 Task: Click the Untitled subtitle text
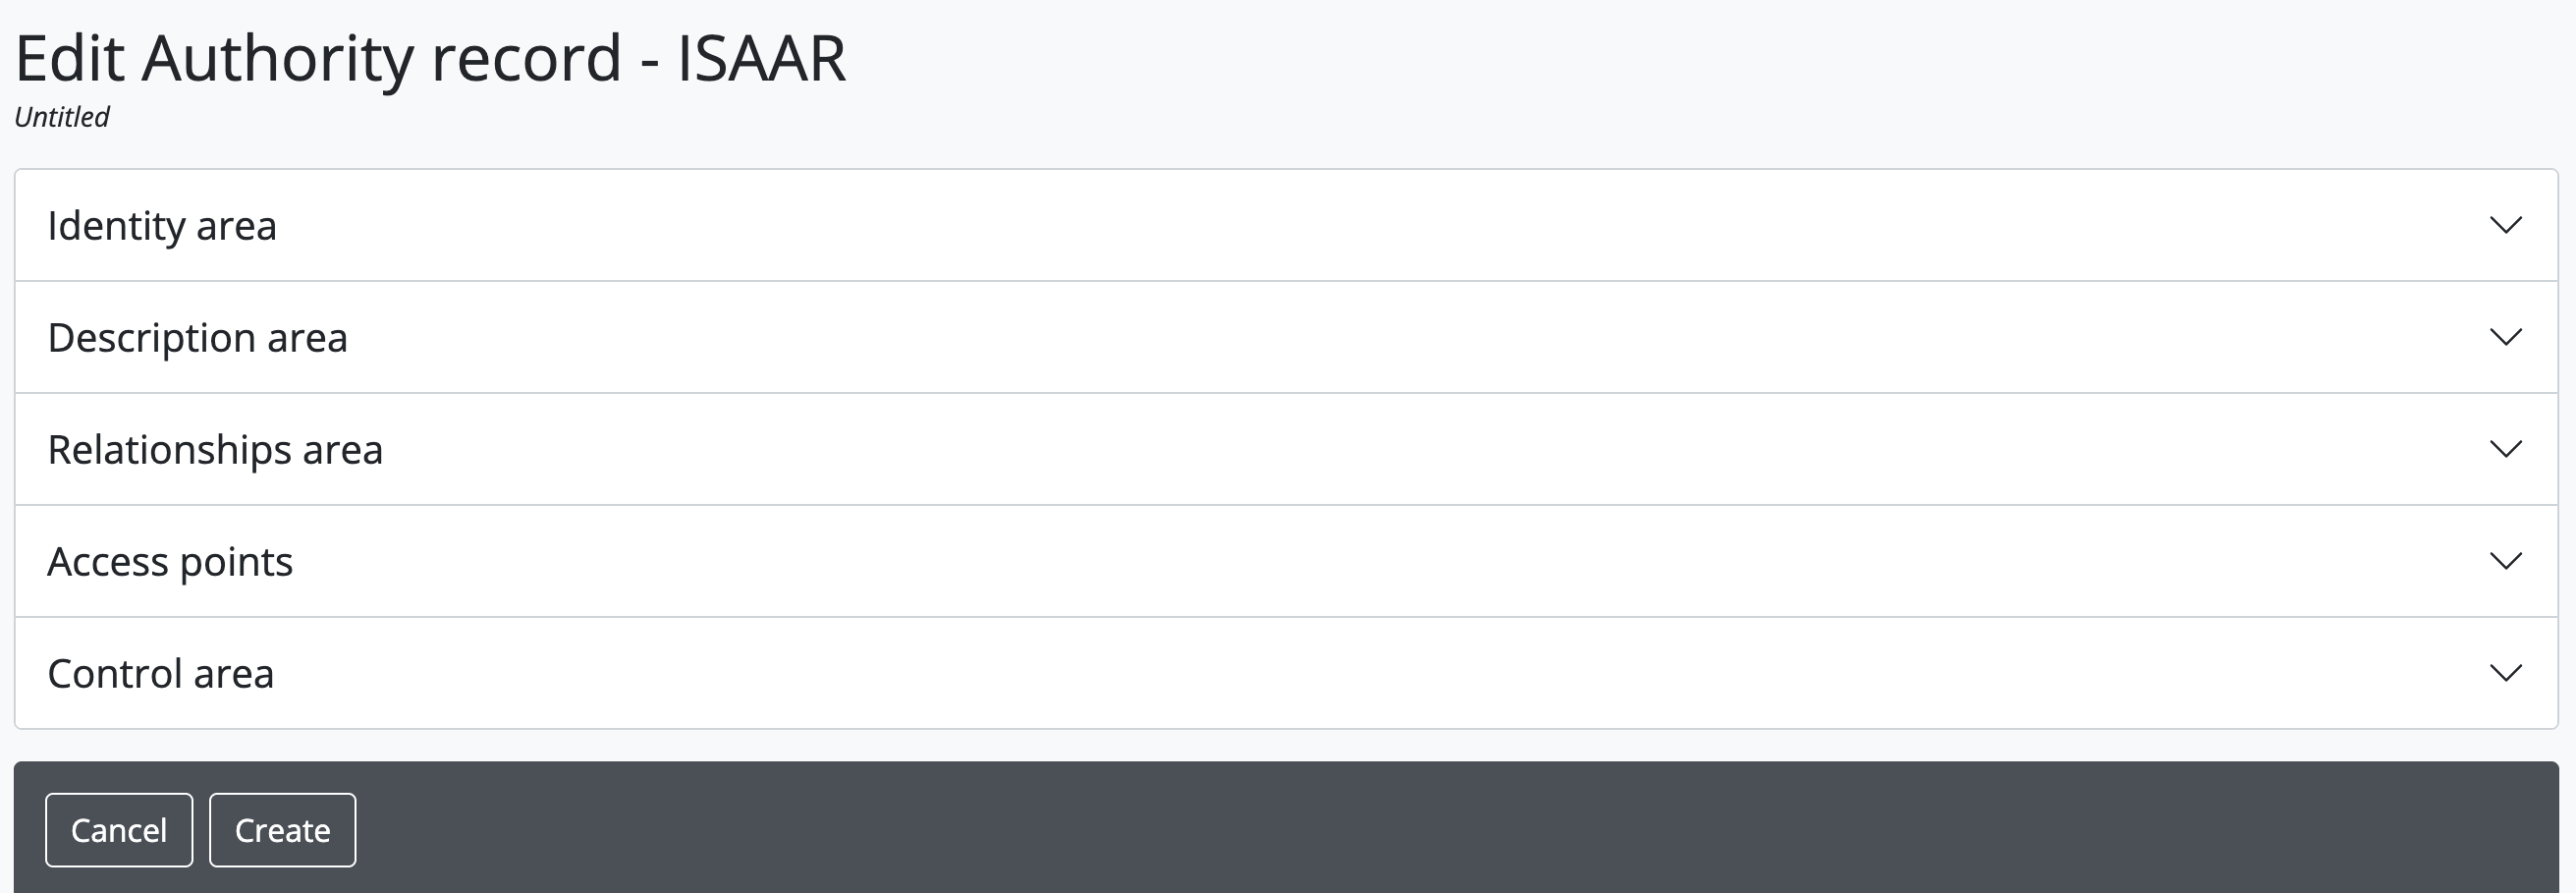click(62, 117)
